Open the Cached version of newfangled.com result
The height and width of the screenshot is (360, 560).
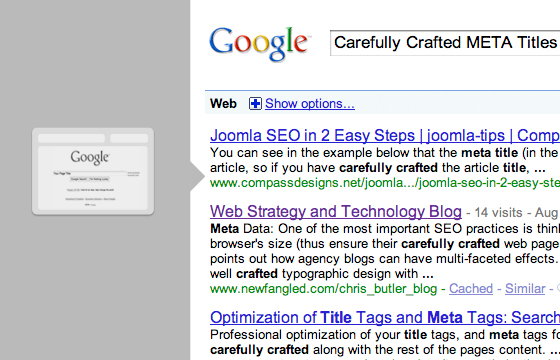pos(471,289)
